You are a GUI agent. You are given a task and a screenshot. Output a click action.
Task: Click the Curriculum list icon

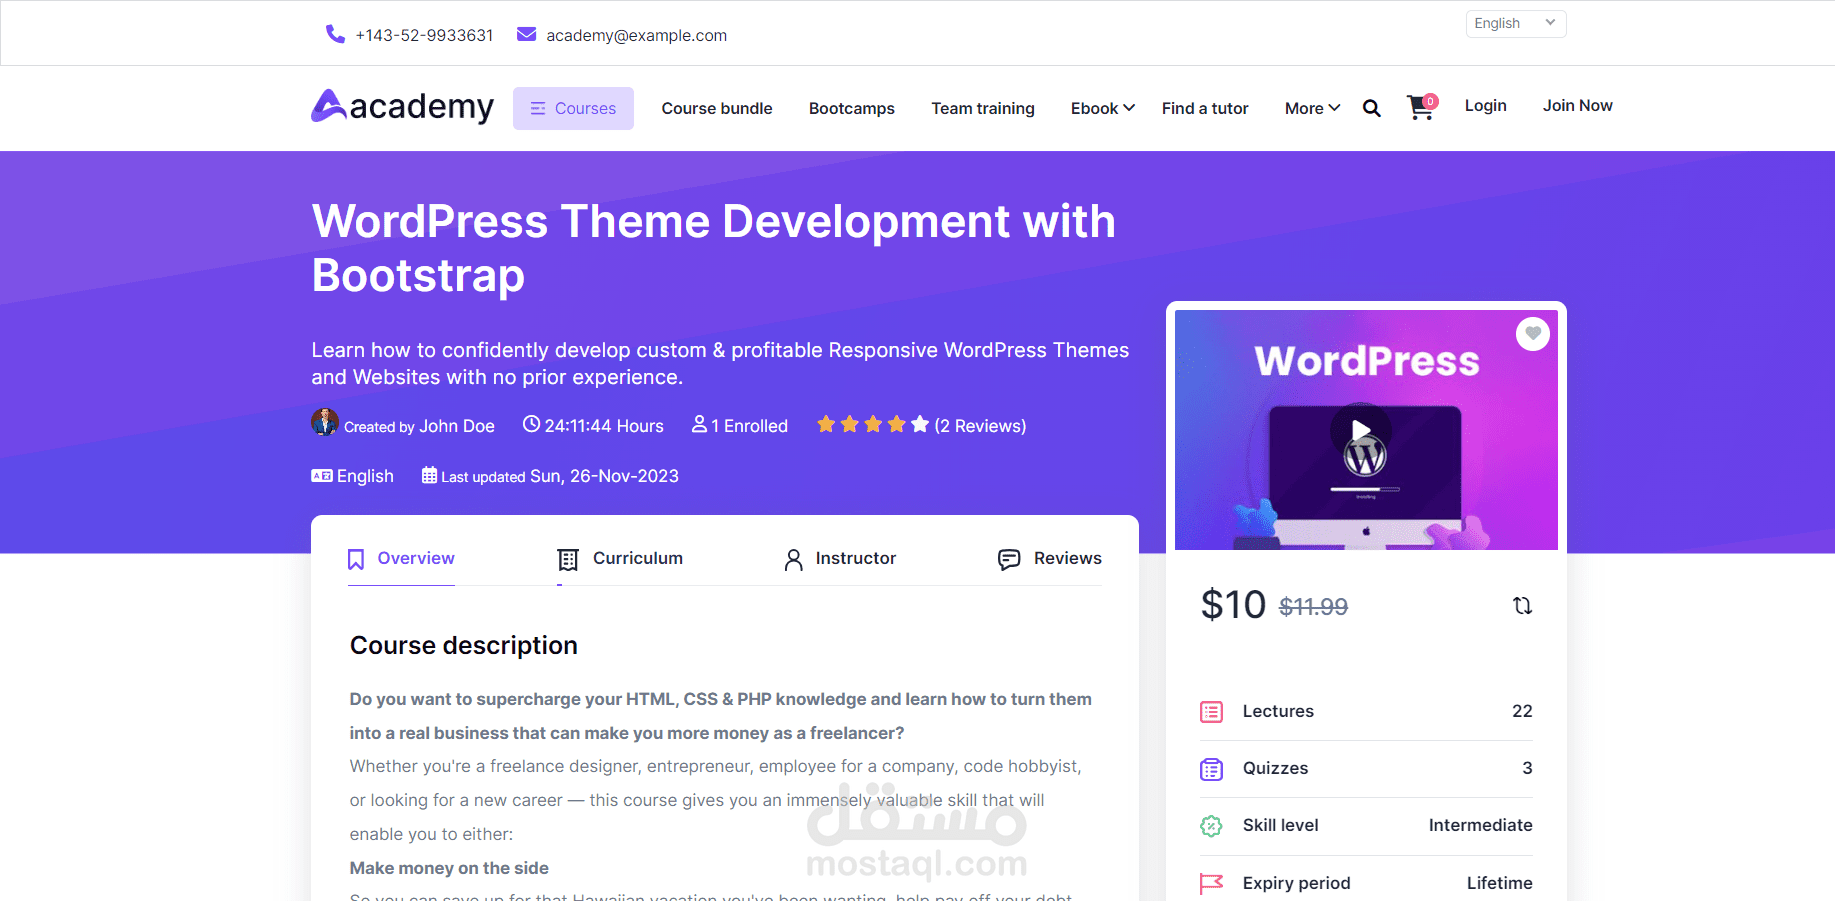click(568, 559)
